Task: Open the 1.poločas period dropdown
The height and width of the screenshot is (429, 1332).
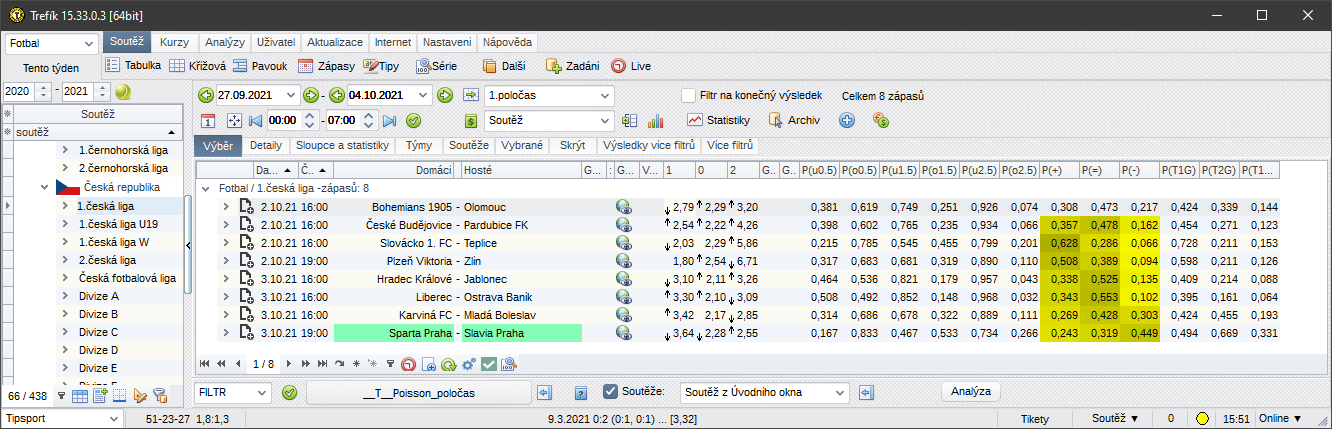Action: [x=548, y=95]
